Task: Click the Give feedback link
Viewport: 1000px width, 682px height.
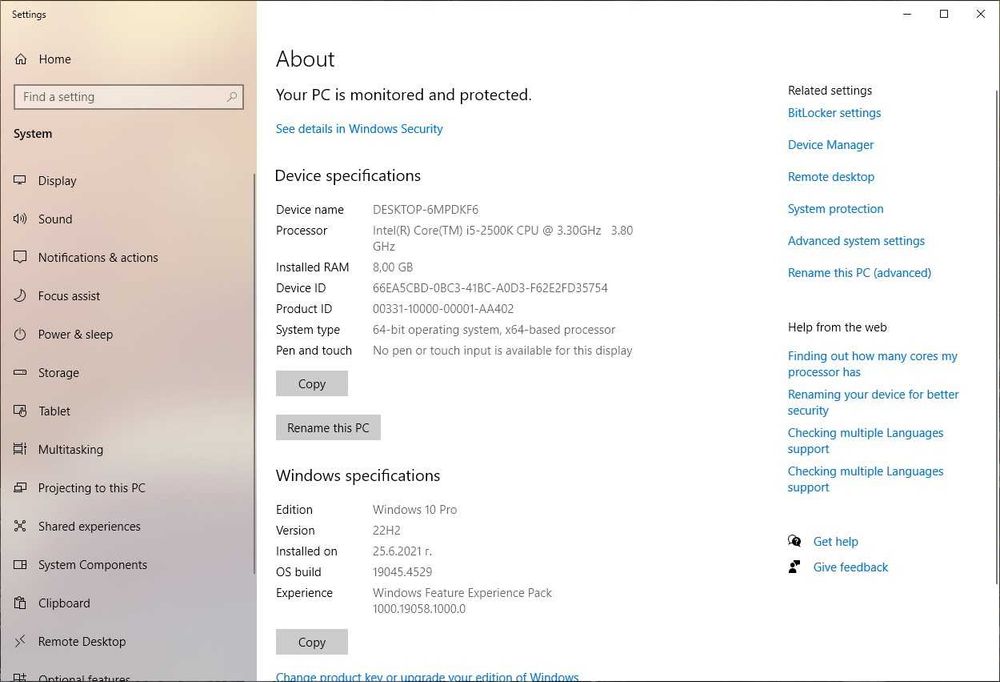Action: pyautogui.click(x=850, y=567)
